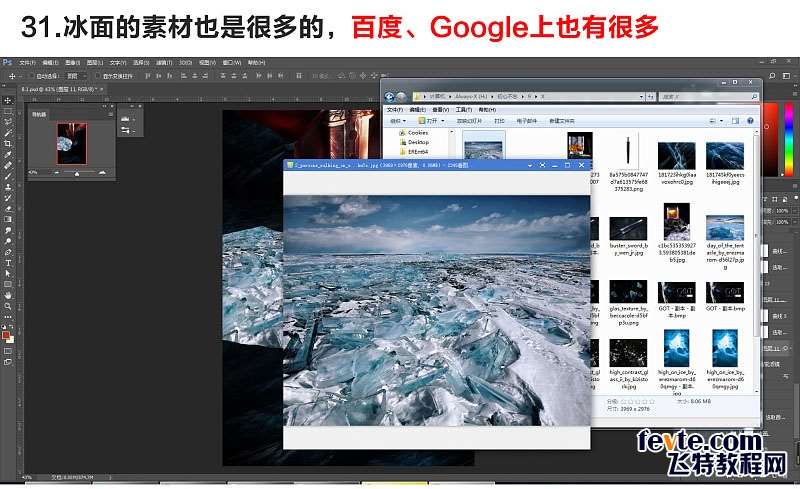Select the Brush tool

click(8, 176)
